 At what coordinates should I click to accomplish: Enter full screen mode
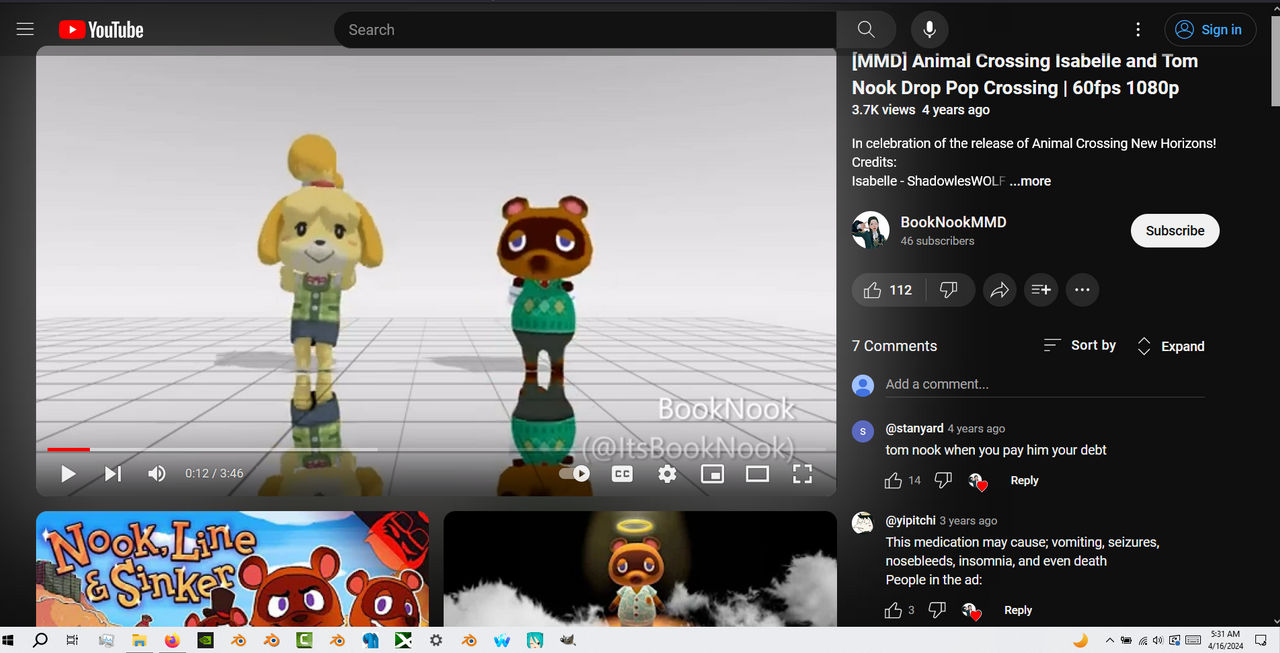pyautogui.click(x=802, y=474)
